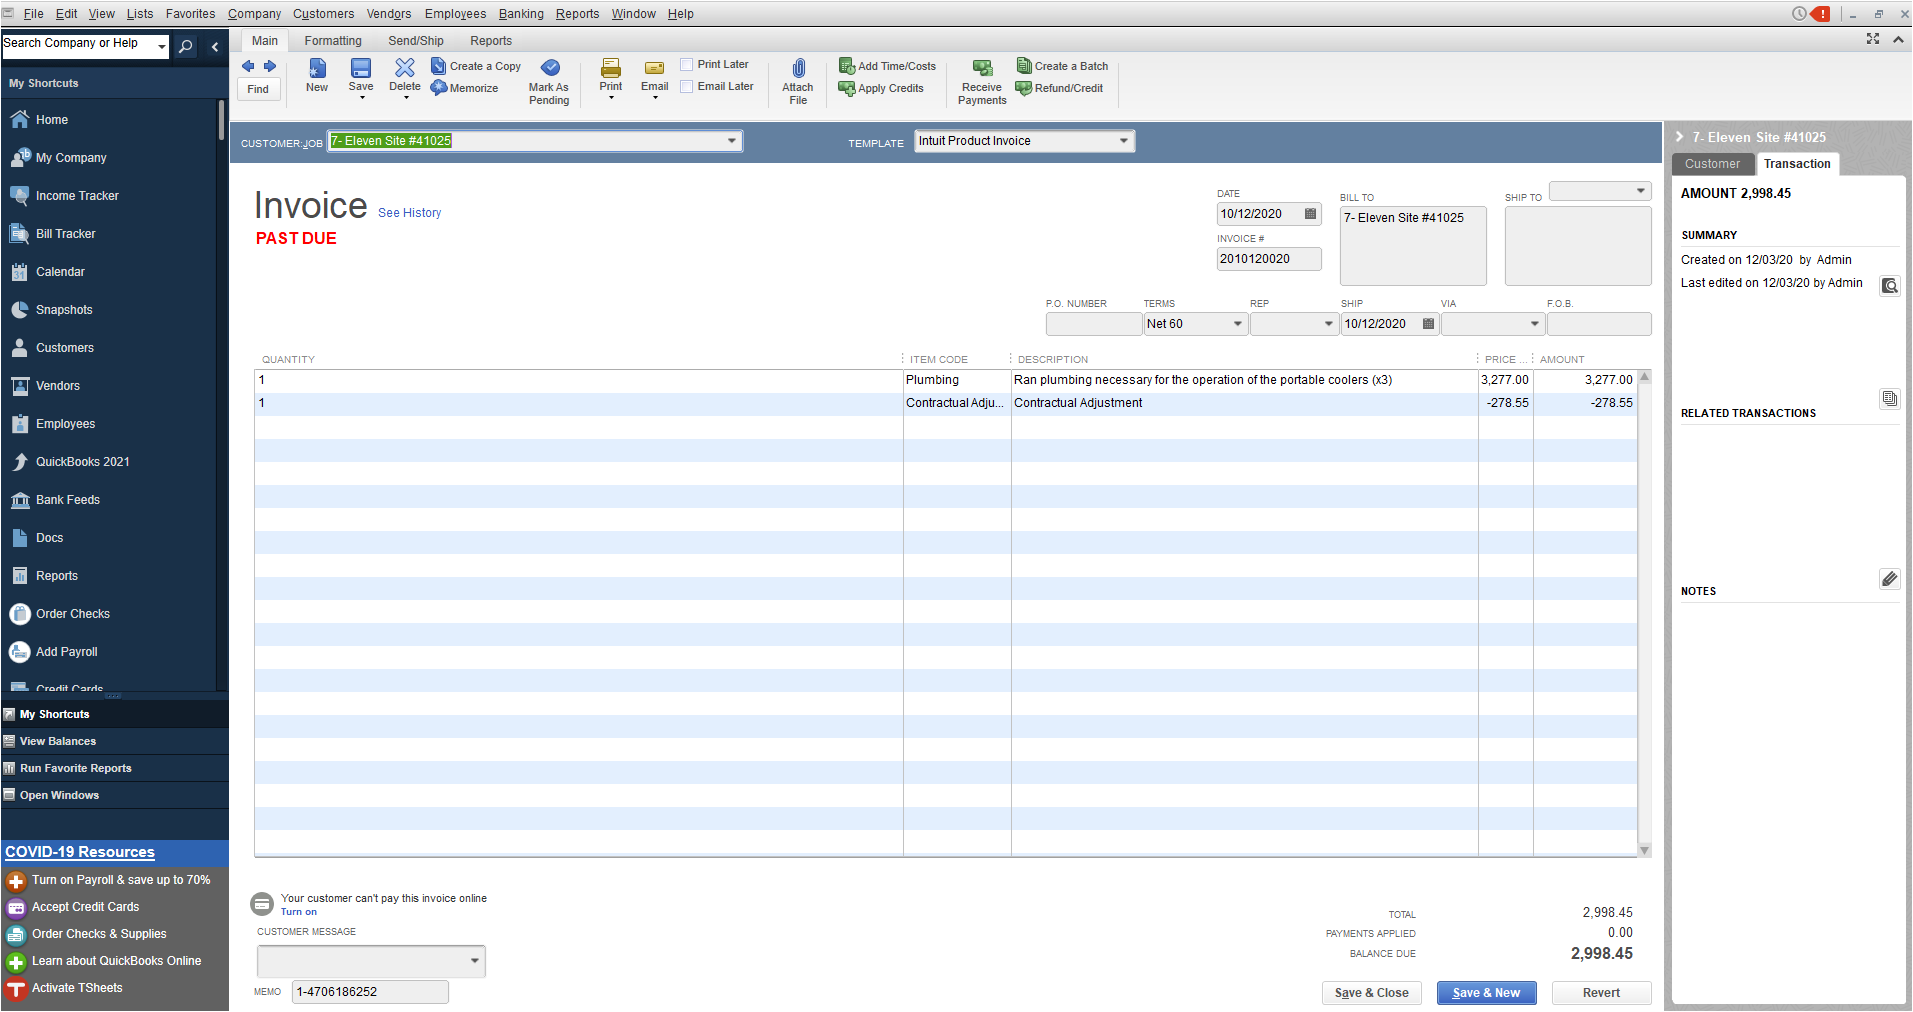The width and height of the screenshot is (1913, 1012).
Task: Open the Banking menu
Action: [x=521, y=14]
